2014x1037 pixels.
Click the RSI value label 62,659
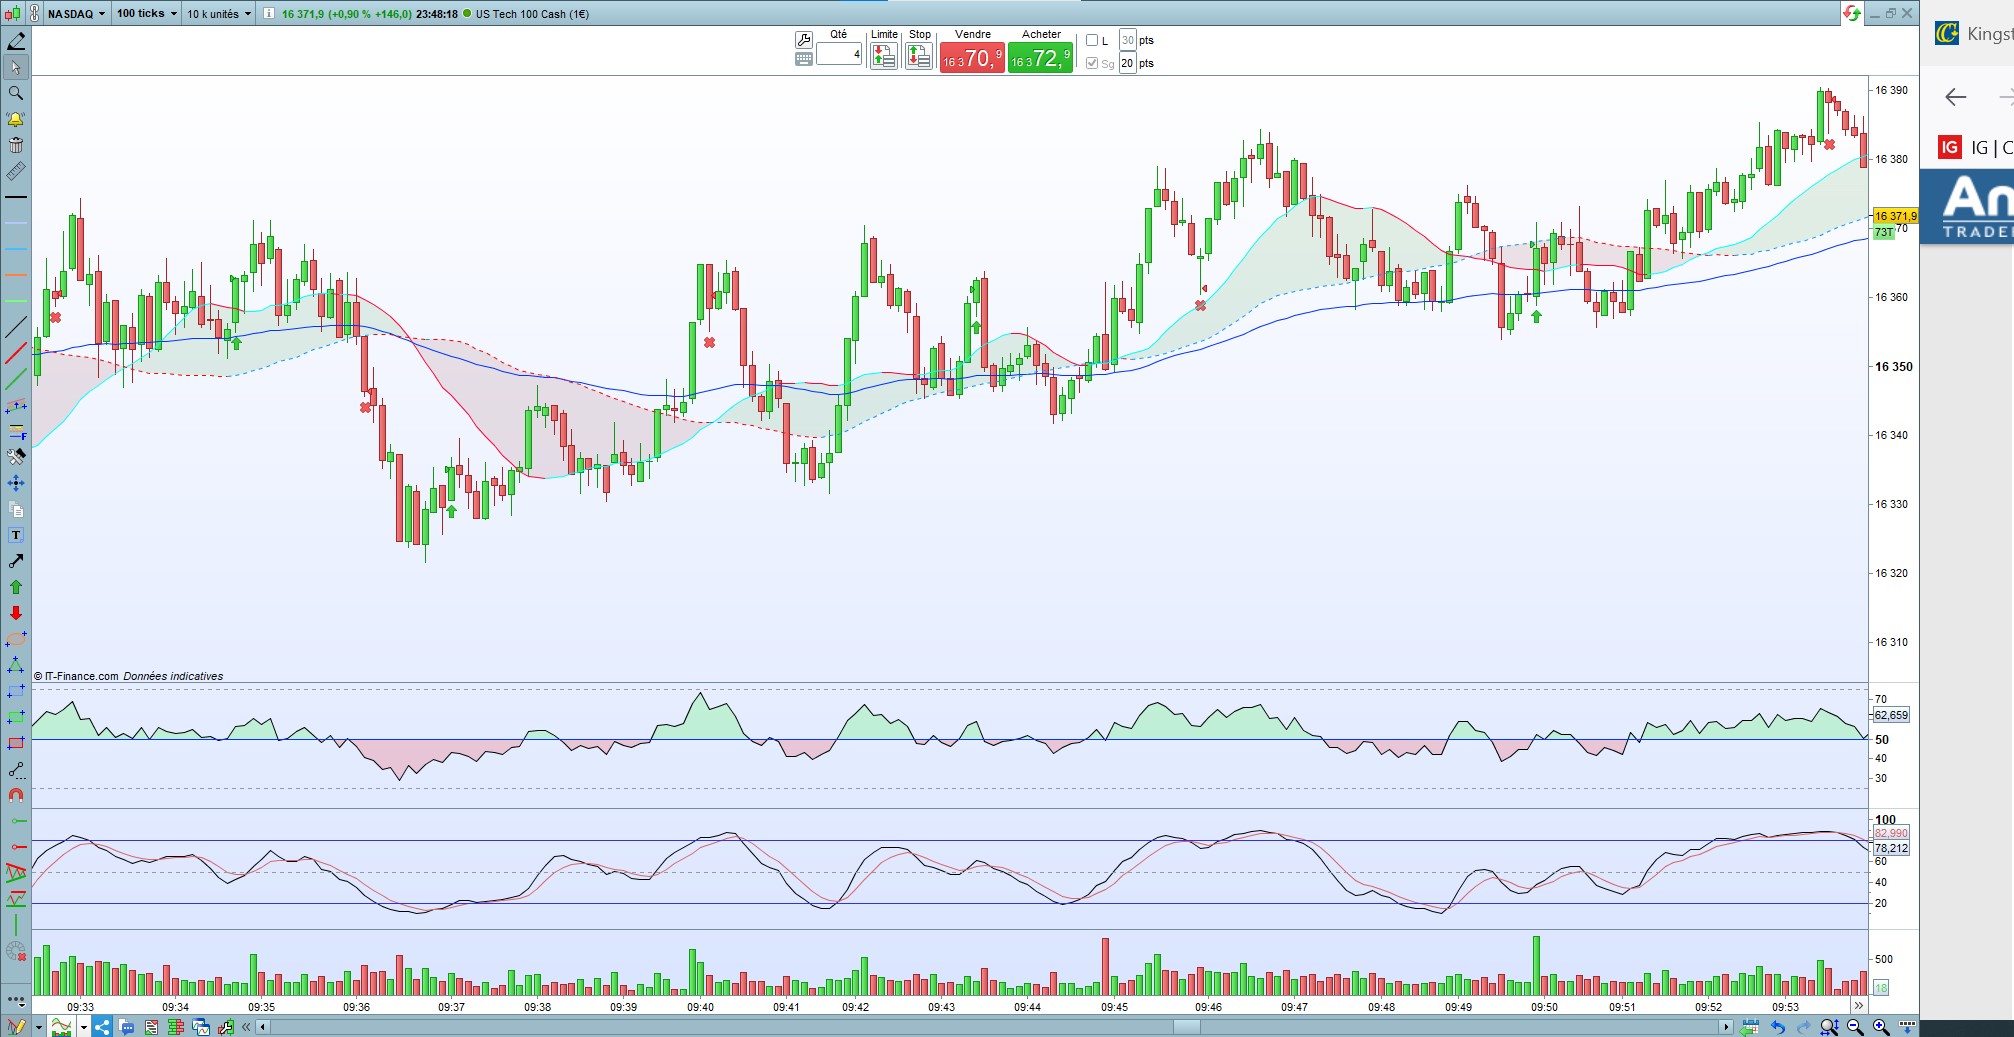click(1891, 715)
